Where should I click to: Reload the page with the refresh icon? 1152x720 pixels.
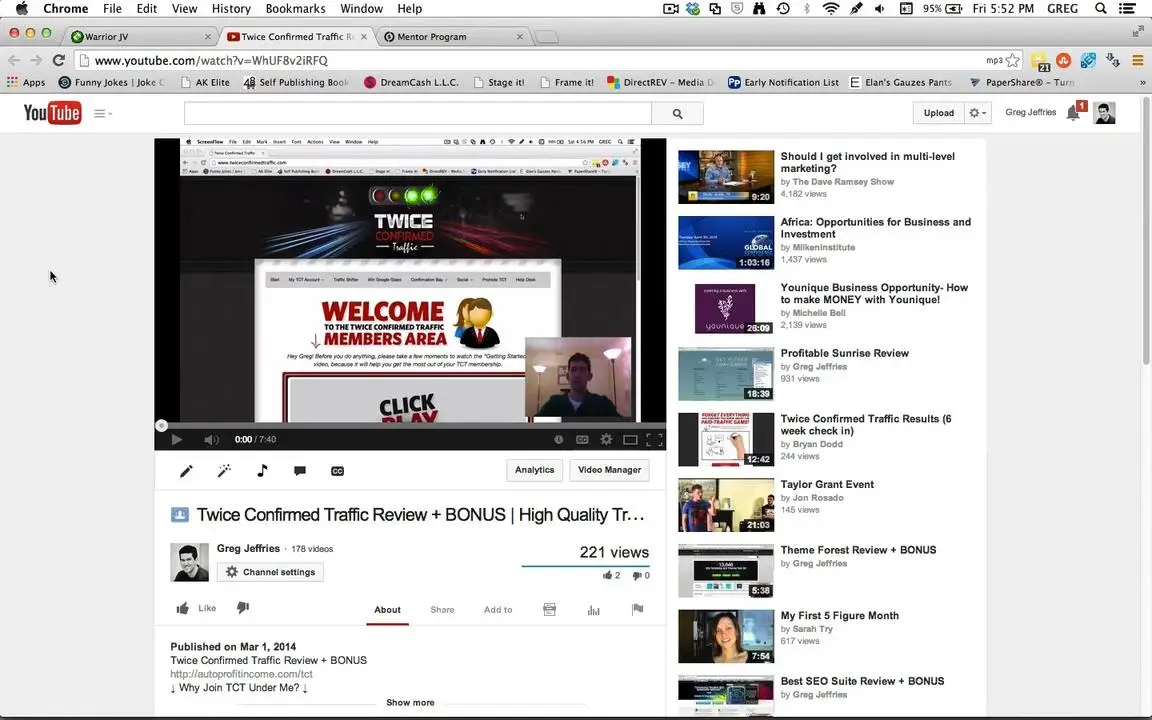coord(59,60)
